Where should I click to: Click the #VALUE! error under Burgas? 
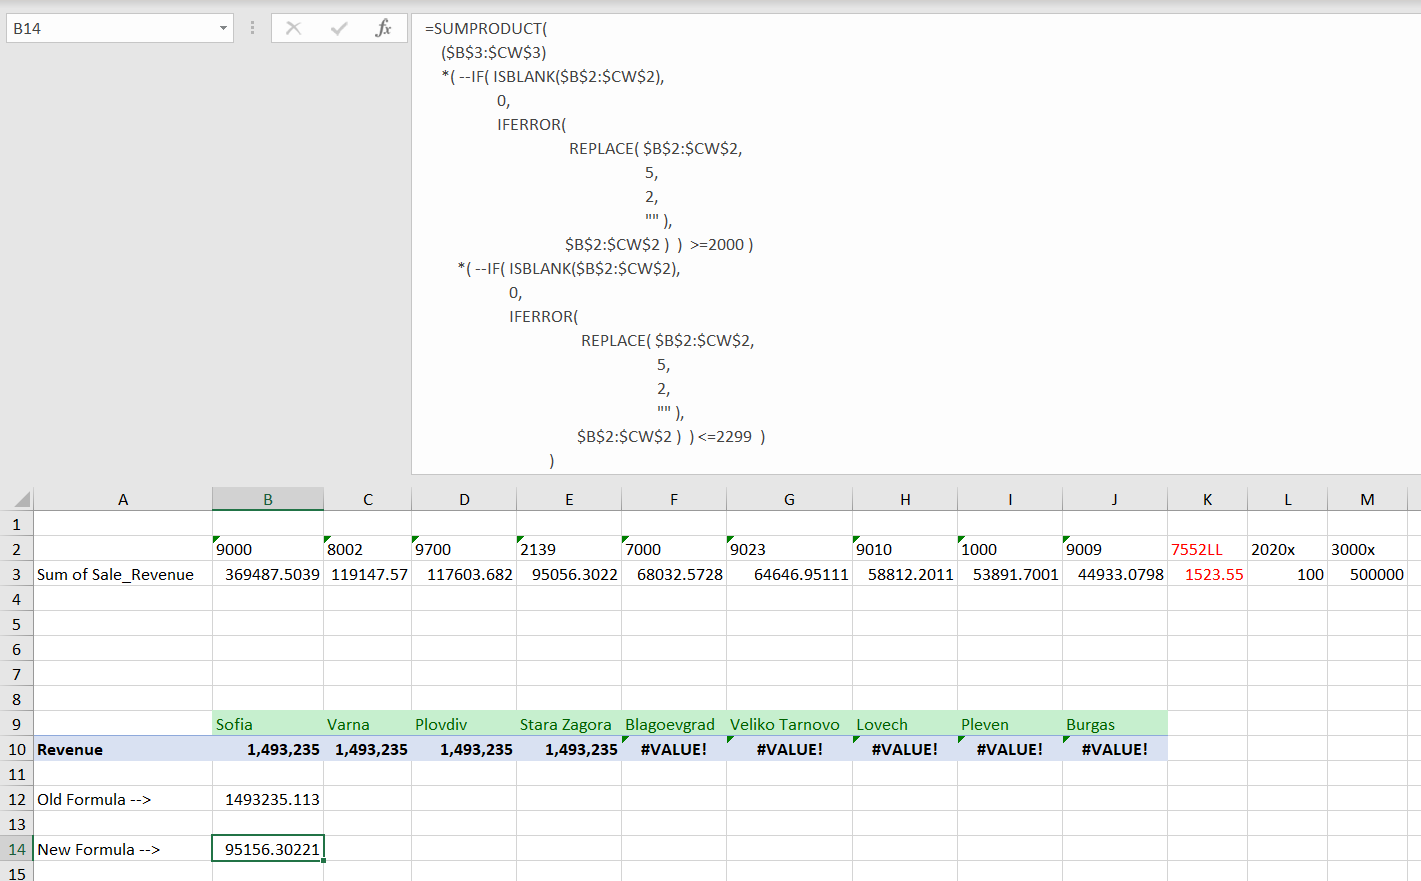point(1115,749)
